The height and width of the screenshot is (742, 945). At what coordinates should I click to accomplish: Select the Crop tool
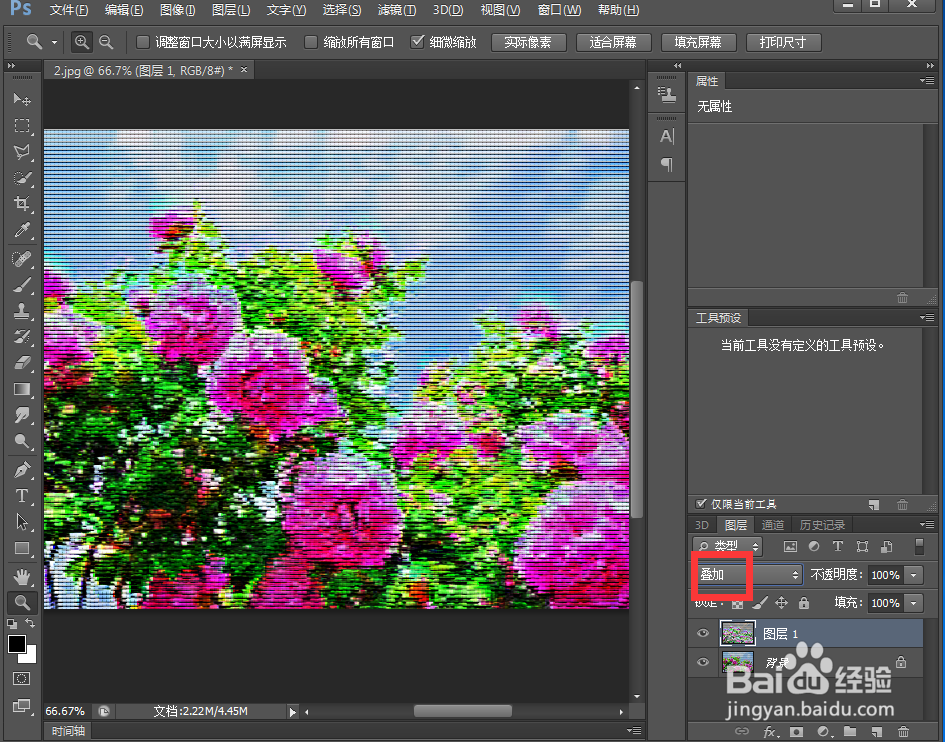click(22, 203)
